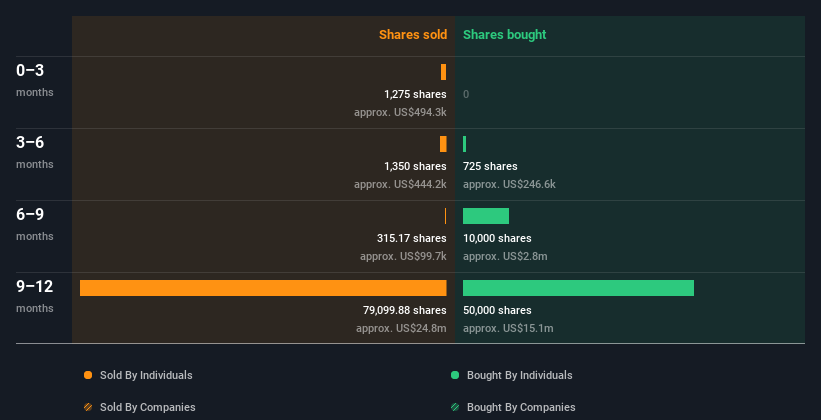The height and width of the screenshot is (420, 821).
Task: Toggle the Bought By Companies legend label
Action: tap(521, 407)
